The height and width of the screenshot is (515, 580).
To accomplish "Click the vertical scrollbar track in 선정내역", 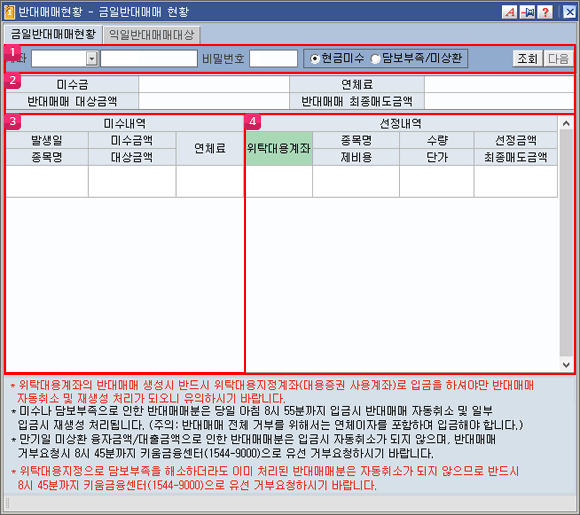I will [x=566, y=244].
